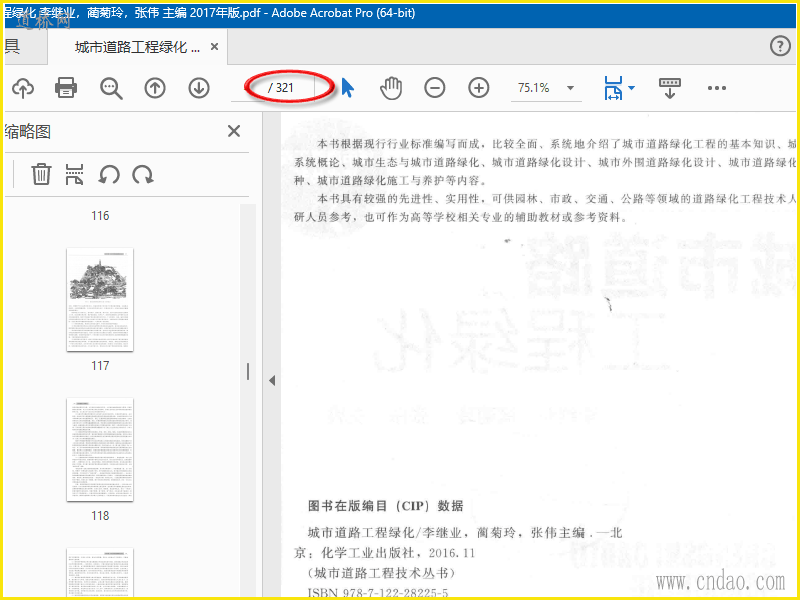
Task: Click the thumbnail panel scrollbar
Action: coord(248,401)
